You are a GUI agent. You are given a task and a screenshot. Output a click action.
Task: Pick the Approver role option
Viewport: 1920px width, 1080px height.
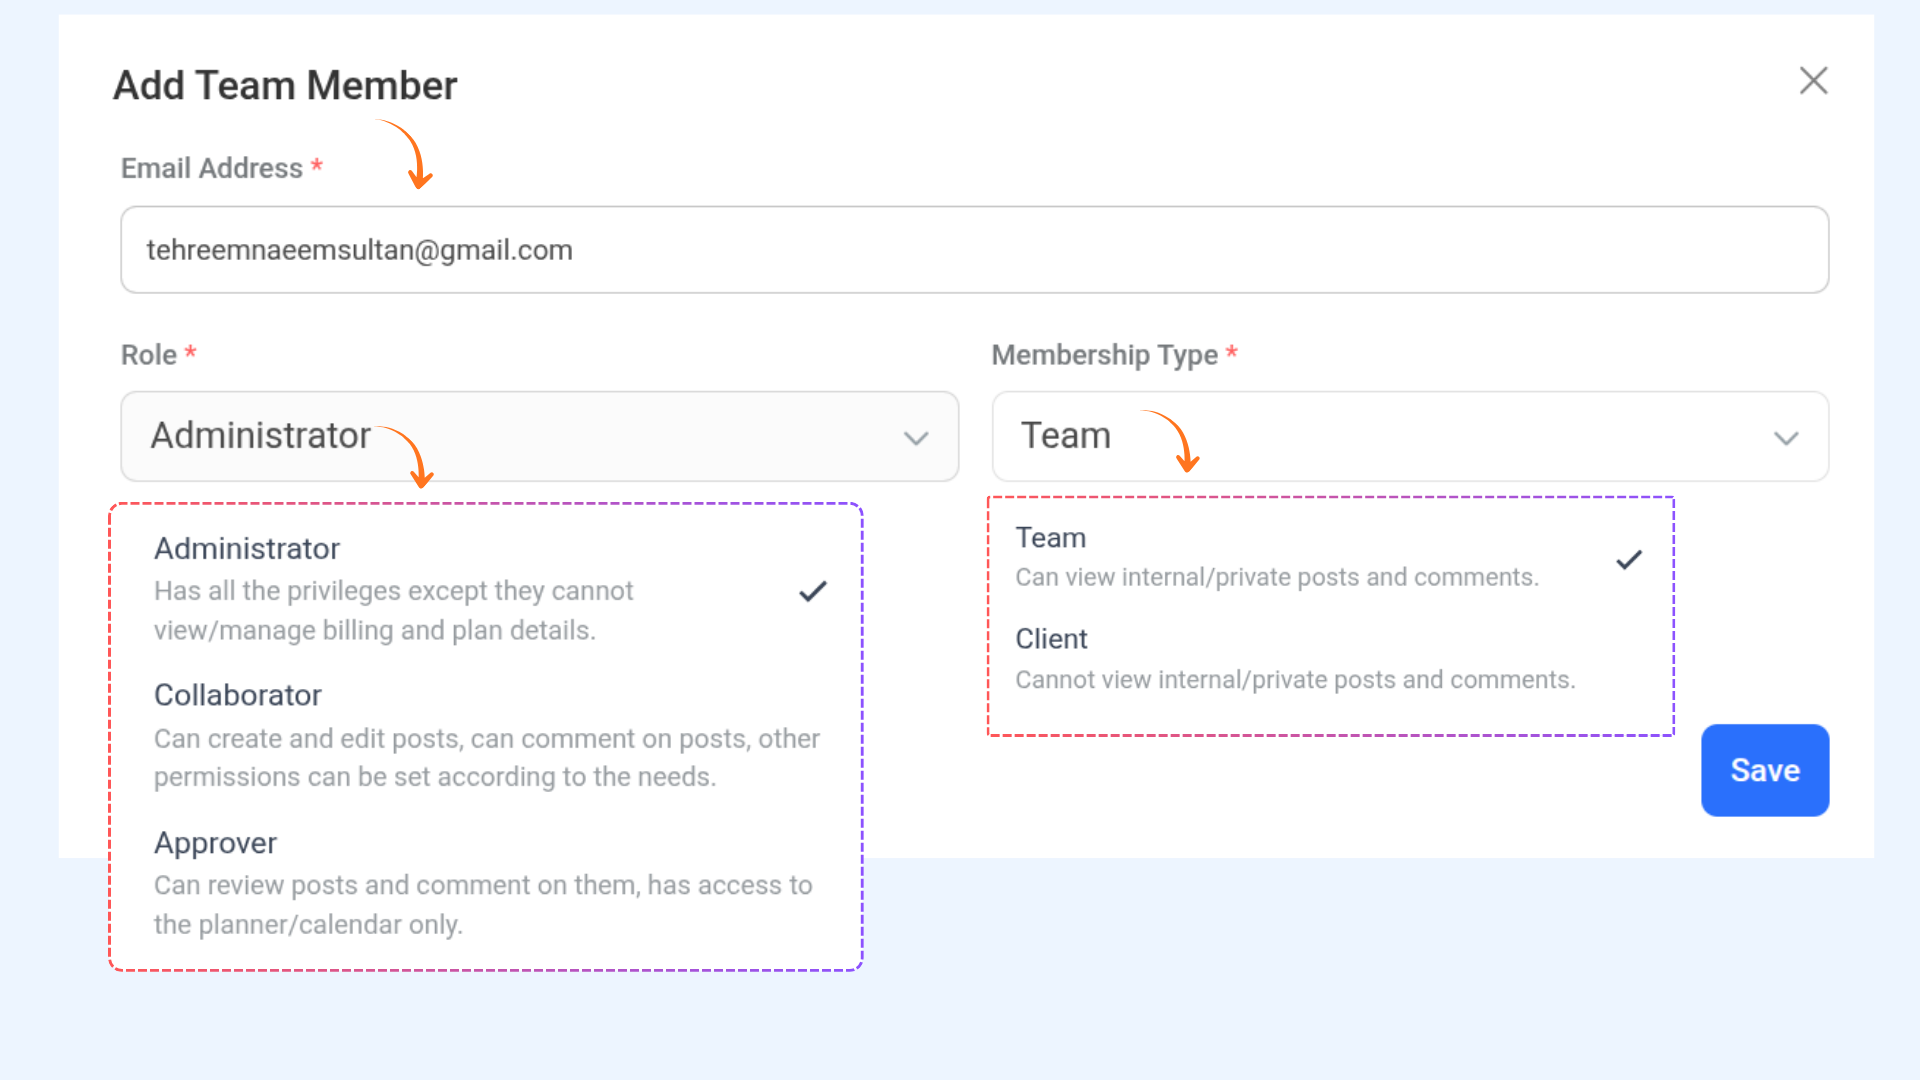[x=216, y=843]
